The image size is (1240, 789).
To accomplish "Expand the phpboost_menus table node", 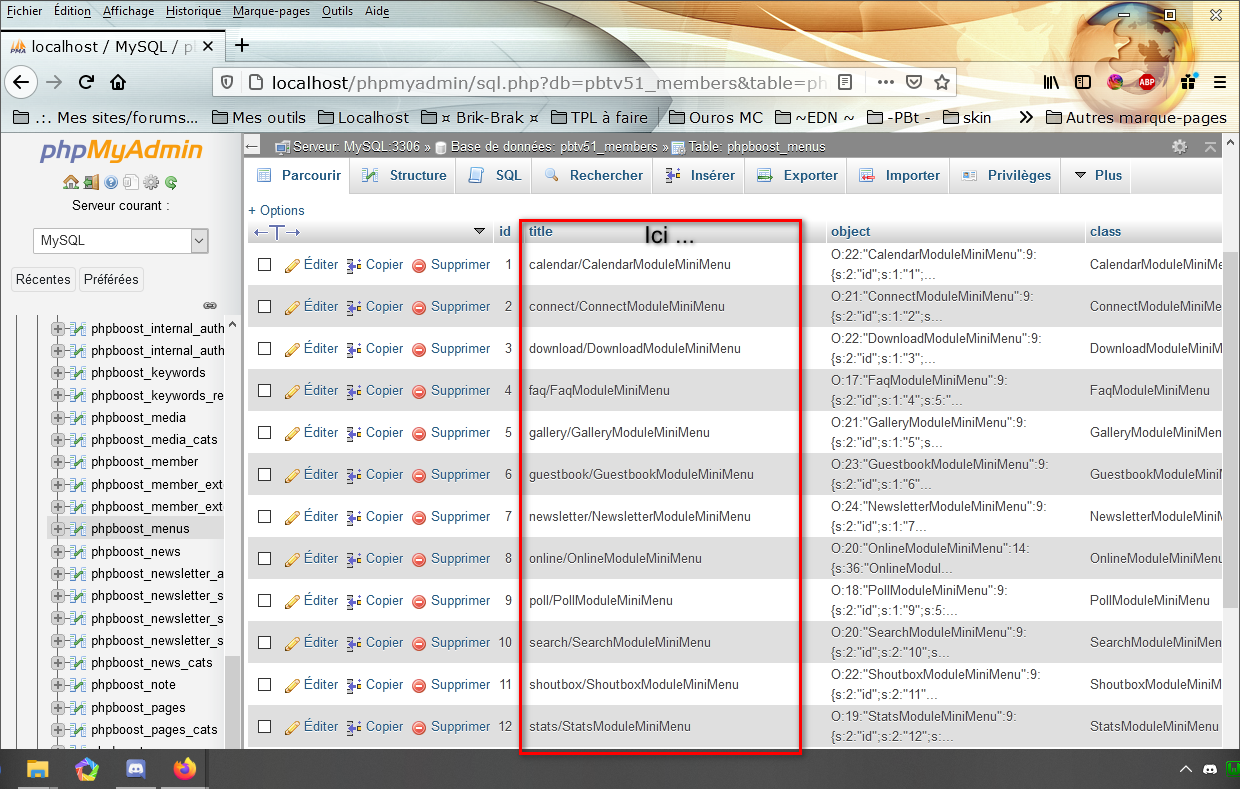I will coord(58,529).
